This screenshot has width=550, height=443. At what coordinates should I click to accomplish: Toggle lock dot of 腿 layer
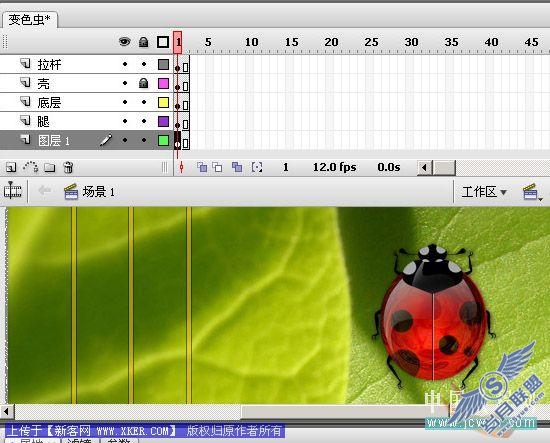click(x=144, y=121)
